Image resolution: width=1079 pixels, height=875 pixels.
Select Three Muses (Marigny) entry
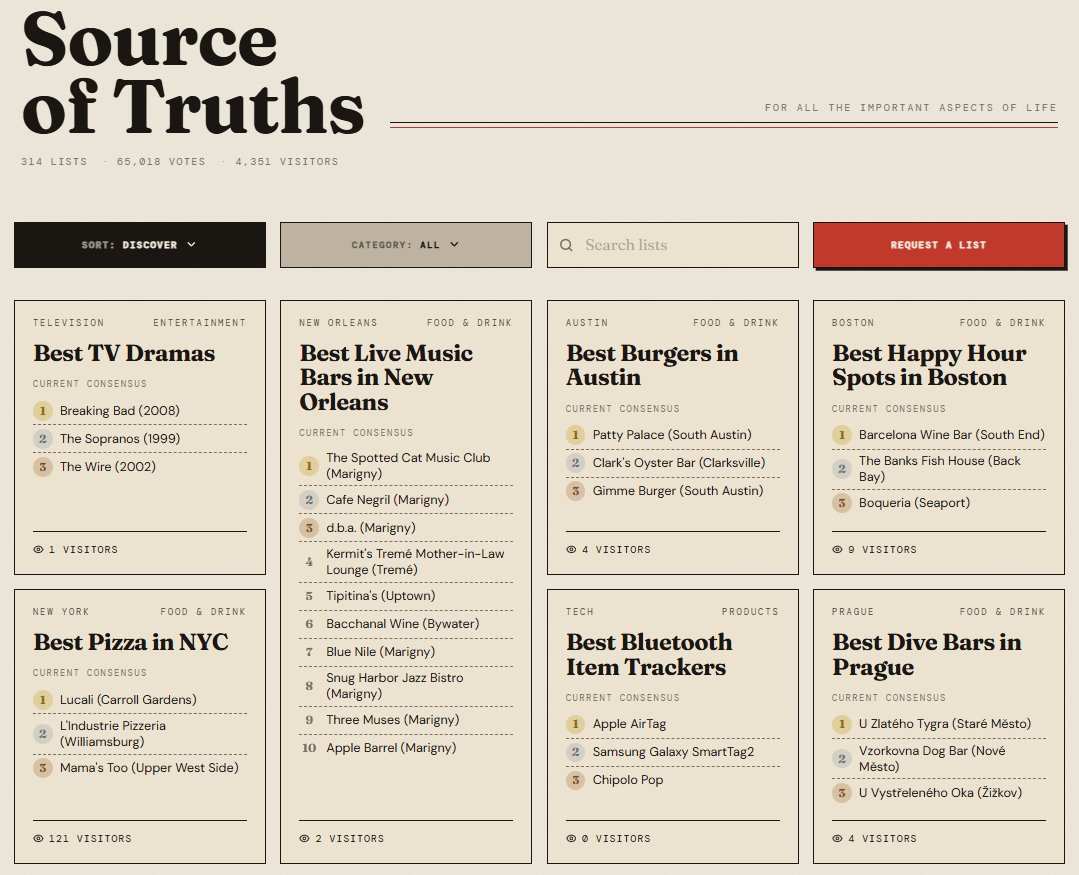point(406,720)
